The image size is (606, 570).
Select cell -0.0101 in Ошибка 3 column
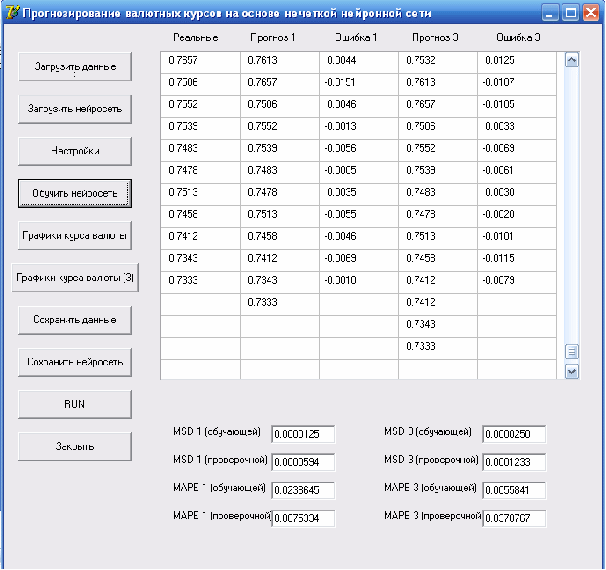pos(517,238)
